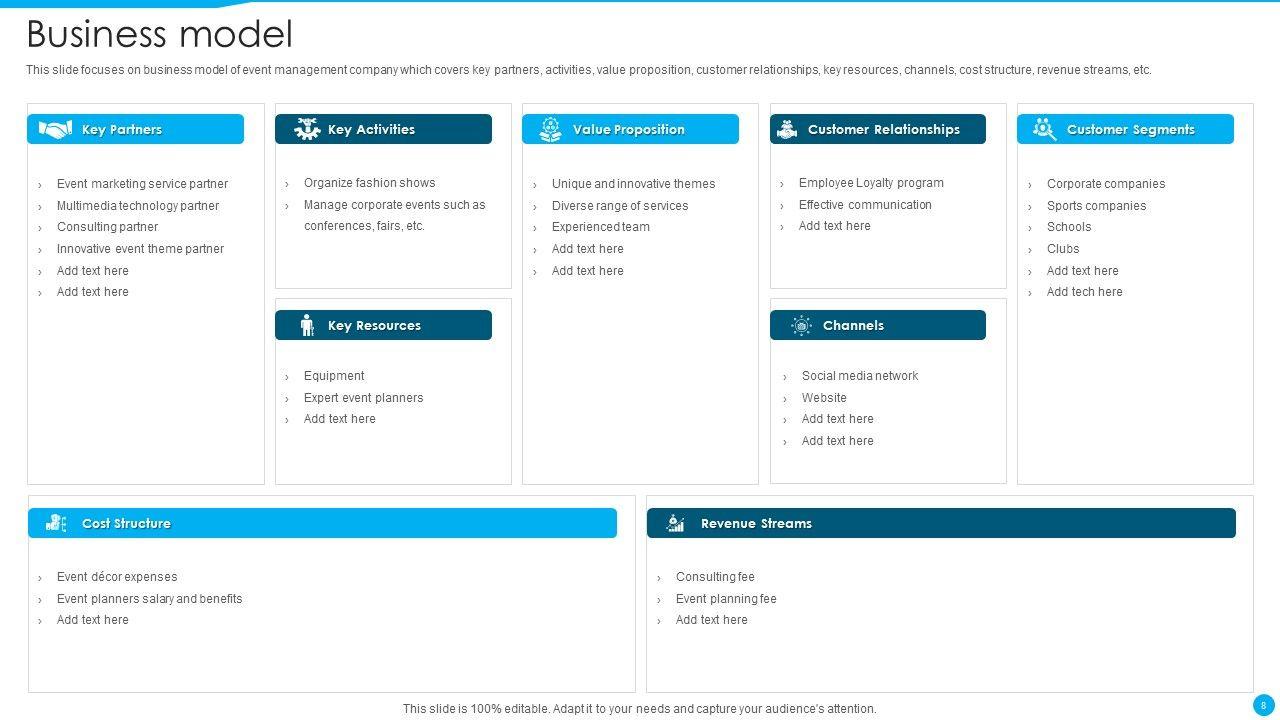This screenshot has height=720, width=1280.
Task: Click the "Key Activities" header label
Action: click(x=371, y=129)
